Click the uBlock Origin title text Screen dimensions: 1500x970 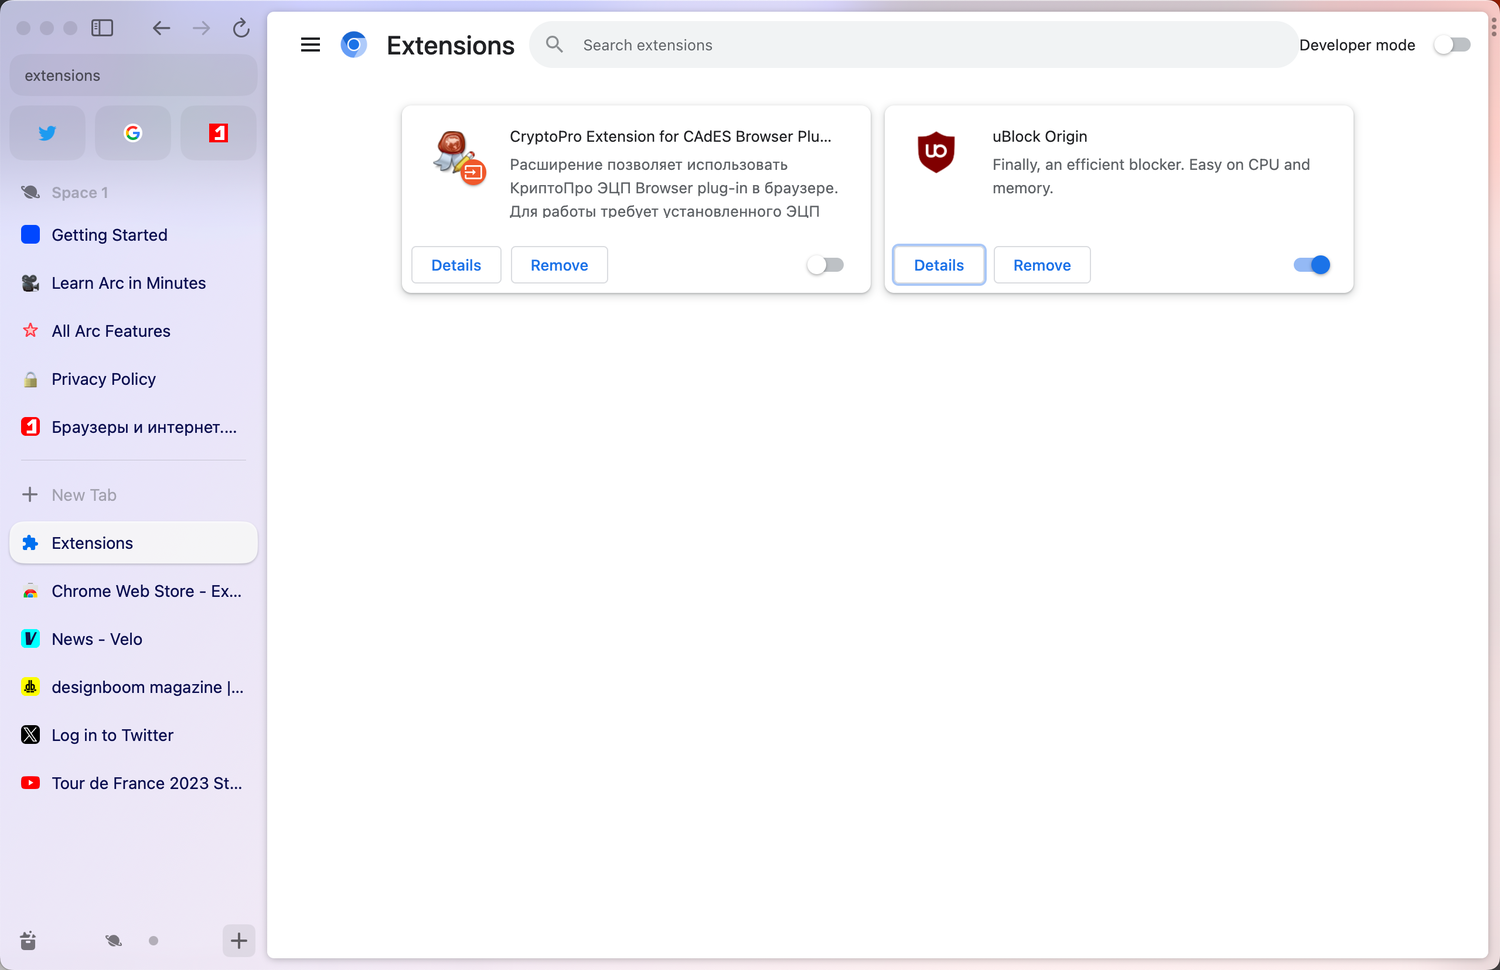click(1040, 136)
